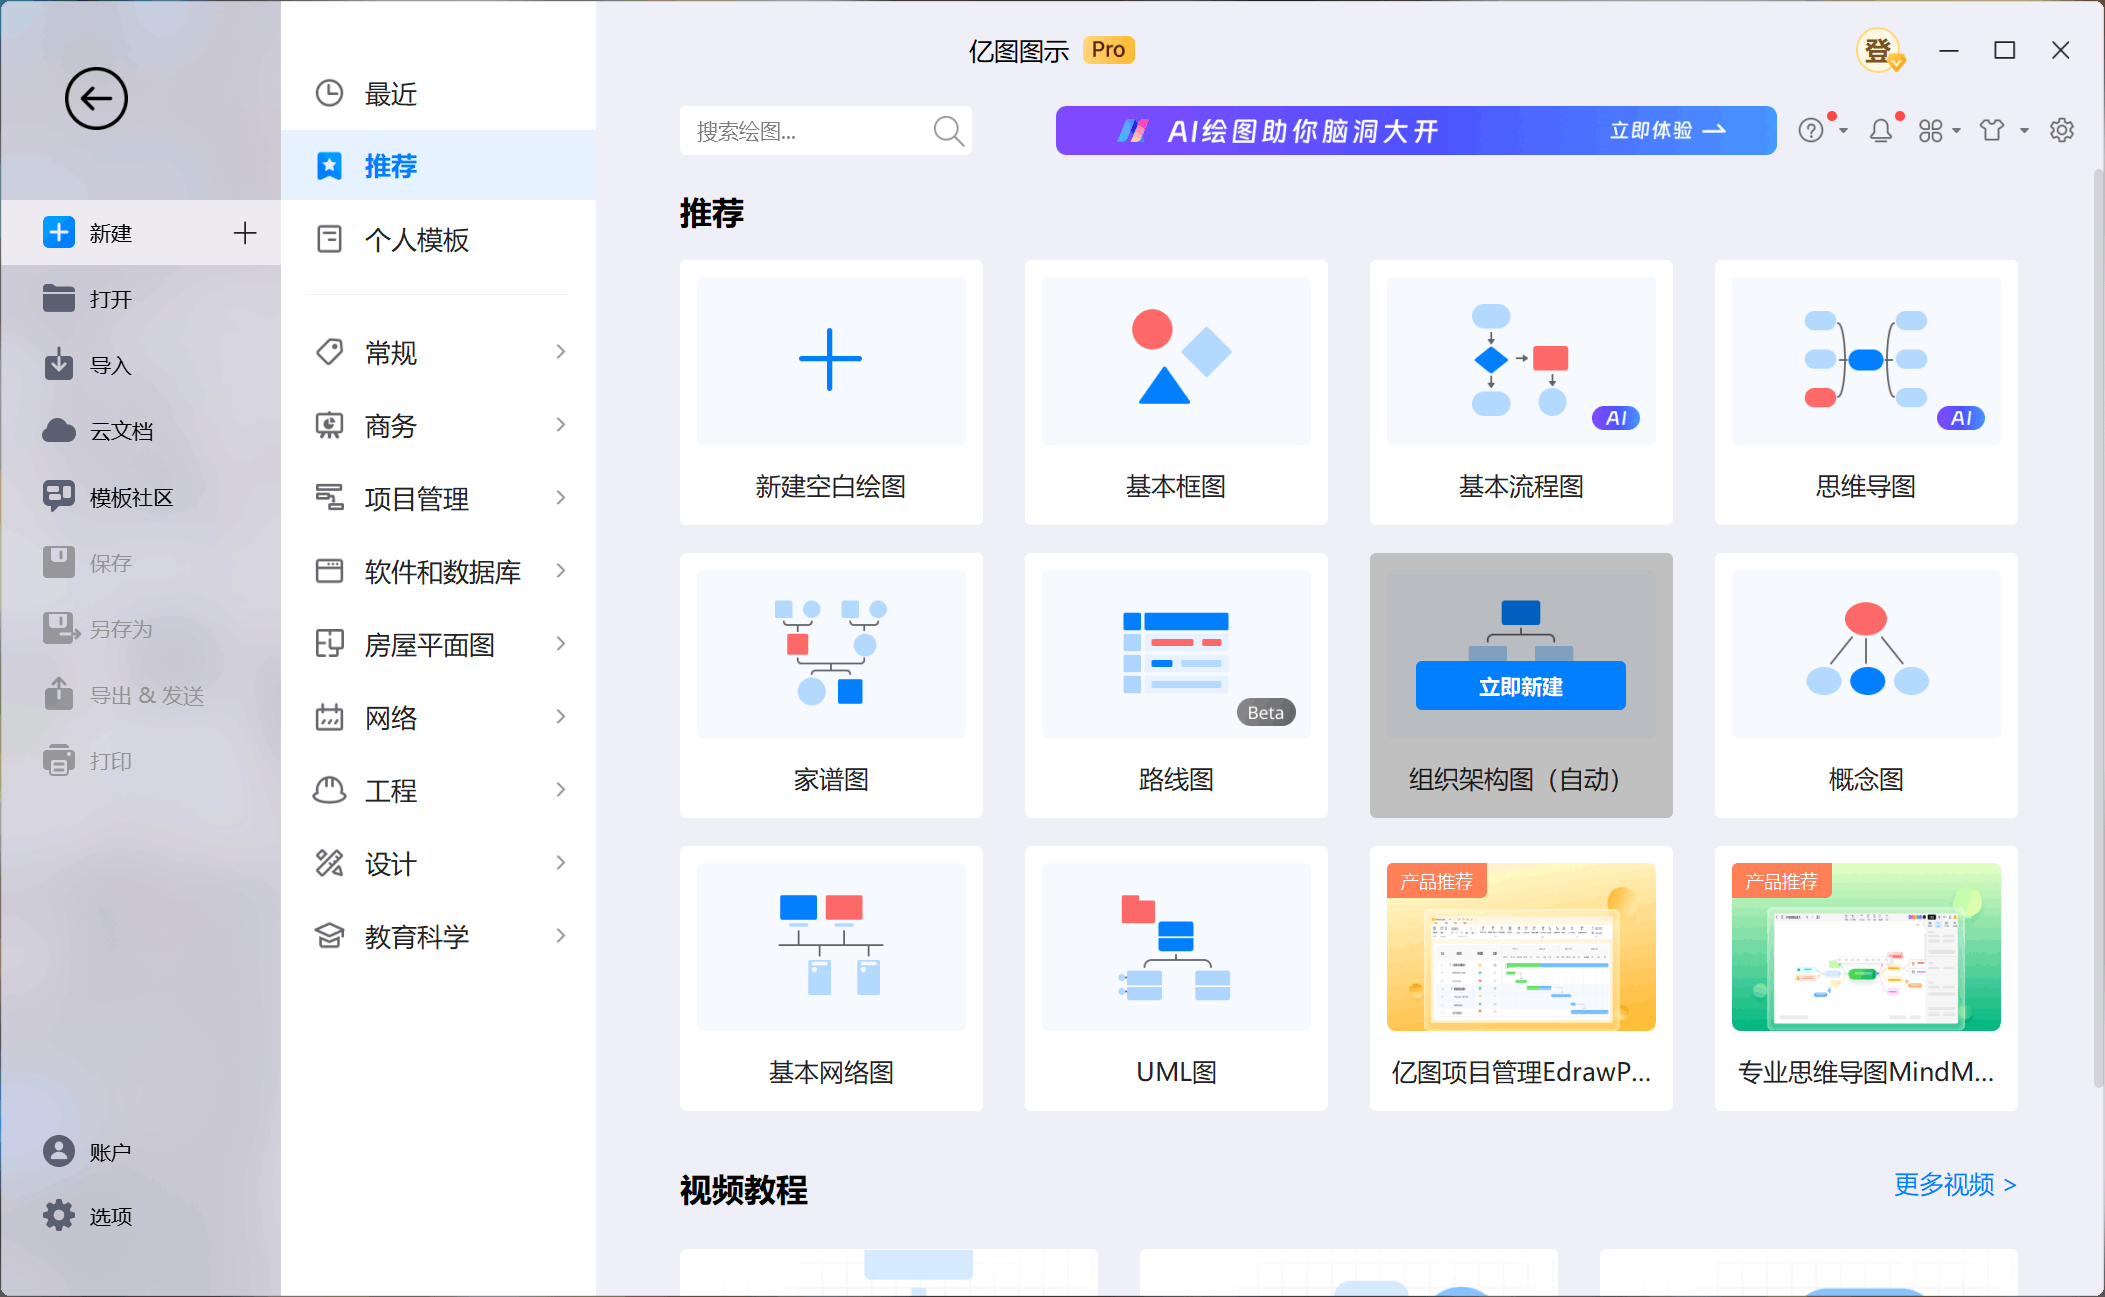The image size is (2105, 1297).
Task: Expand the 工程 category chevron
Action: pos(561,790)
